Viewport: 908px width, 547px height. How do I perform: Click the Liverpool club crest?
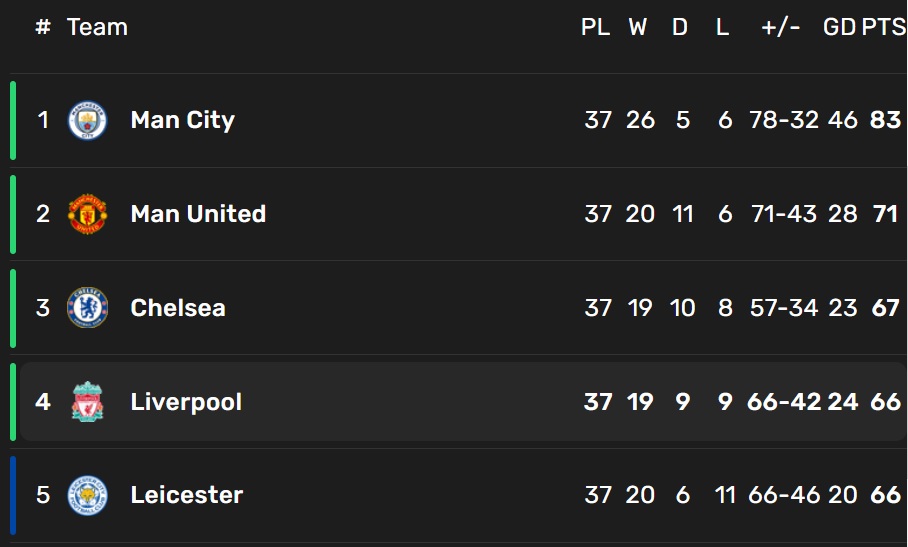point(87,402)
